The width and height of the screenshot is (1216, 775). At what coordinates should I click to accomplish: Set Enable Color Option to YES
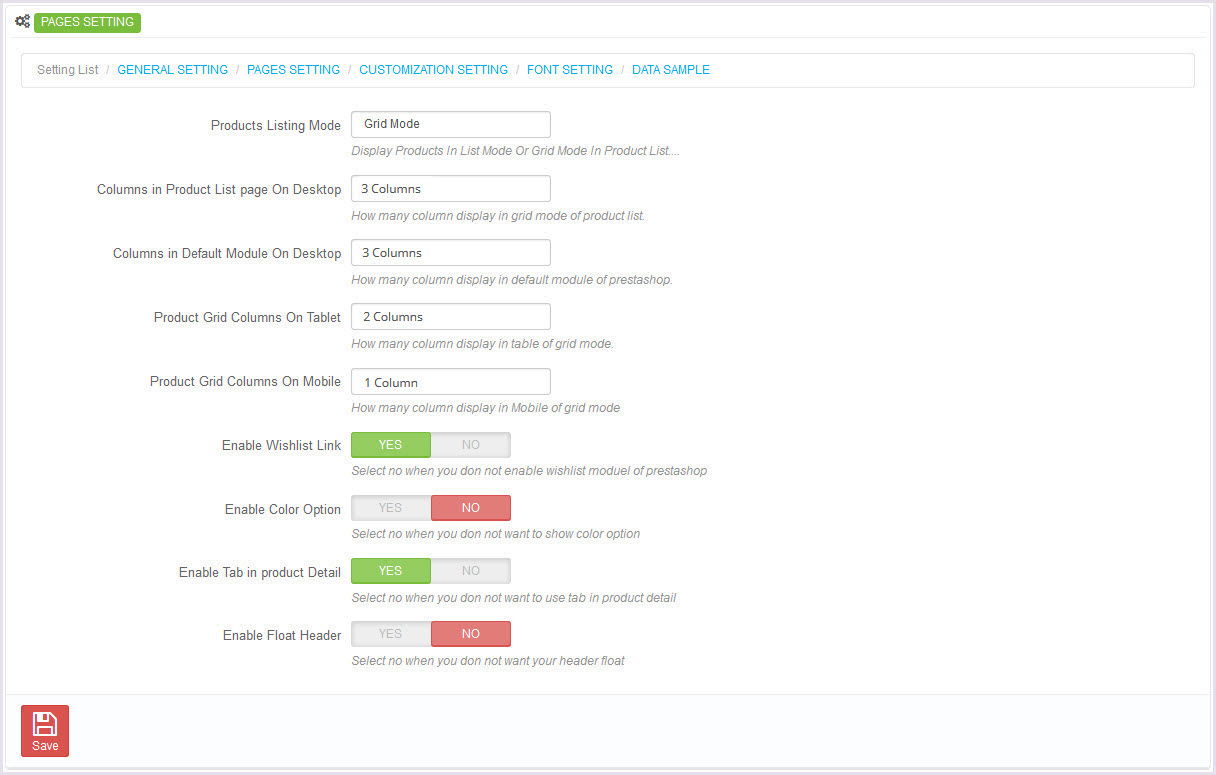point(391,508)
